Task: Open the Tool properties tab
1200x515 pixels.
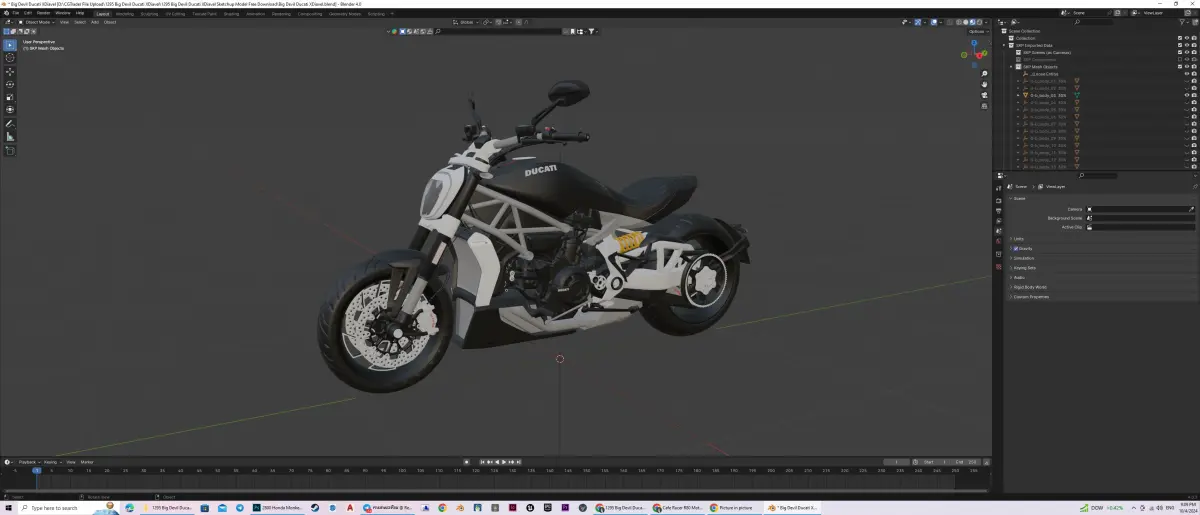Action: (998, 187)
